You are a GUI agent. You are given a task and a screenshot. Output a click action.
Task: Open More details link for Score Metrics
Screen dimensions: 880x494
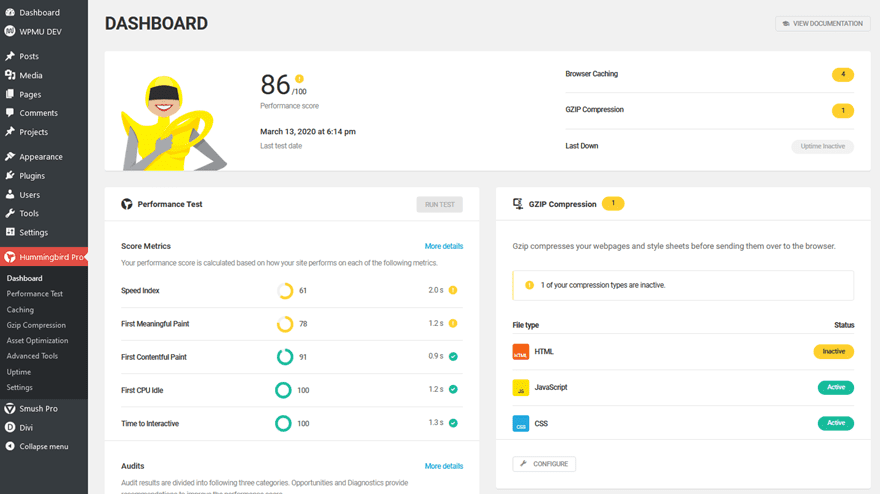(443, 246)
